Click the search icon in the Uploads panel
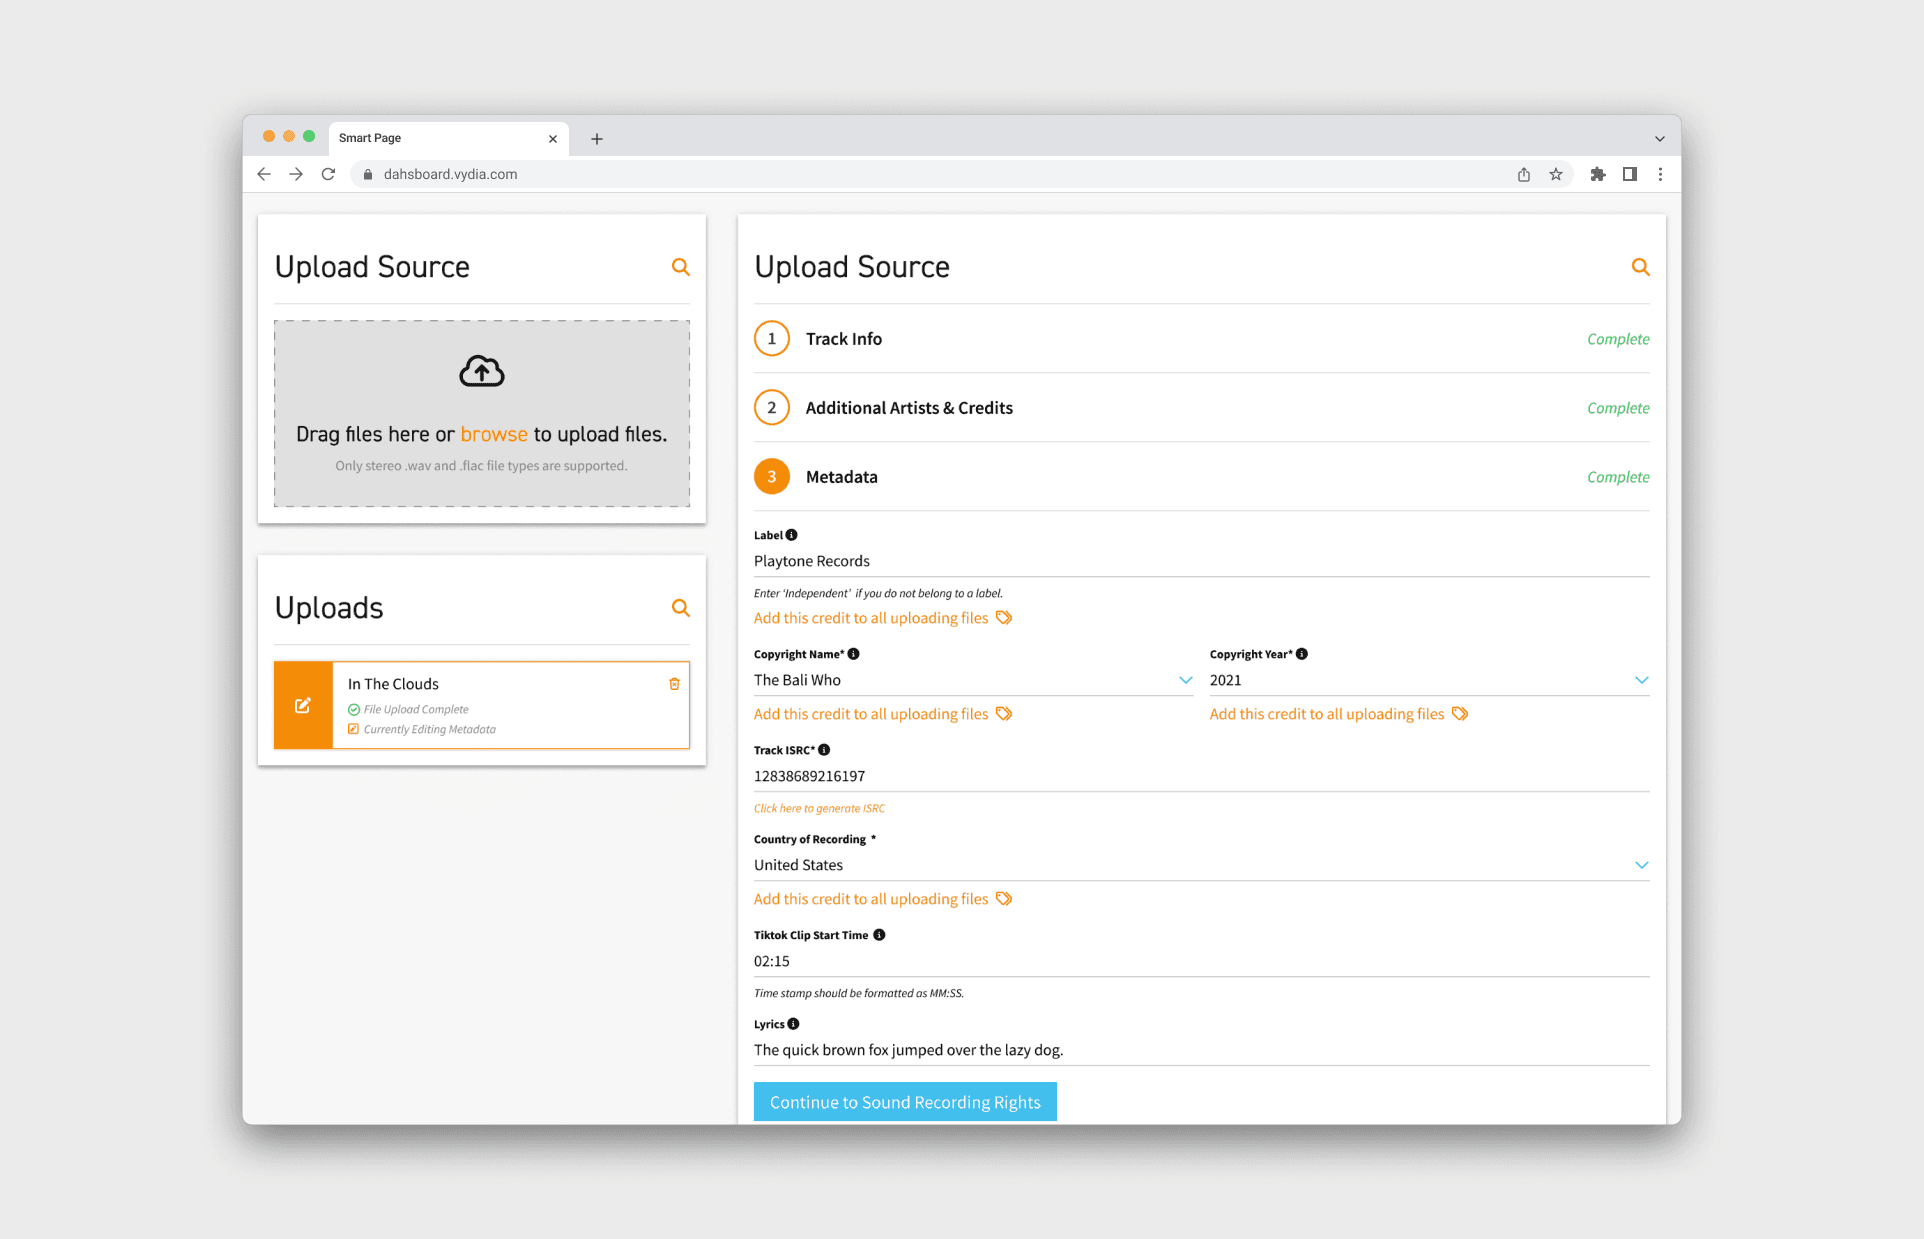The height and width of the screenshot is (1239, 1924). [x=680, y=607]
